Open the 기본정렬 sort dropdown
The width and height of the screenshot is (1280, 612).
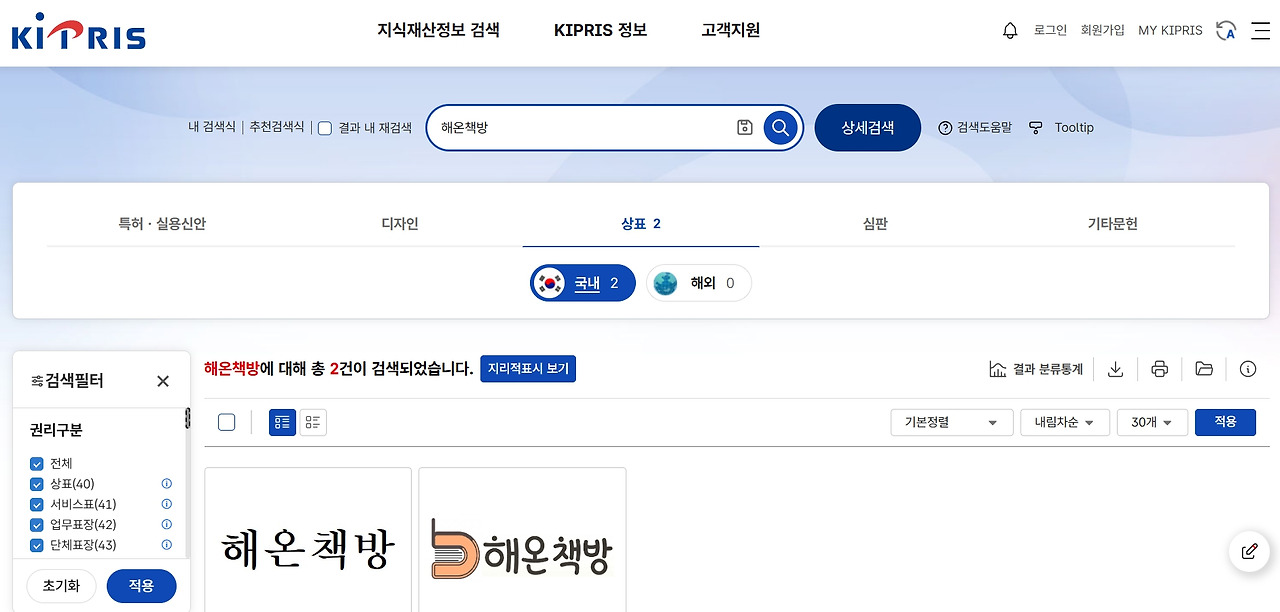point(952,422)
